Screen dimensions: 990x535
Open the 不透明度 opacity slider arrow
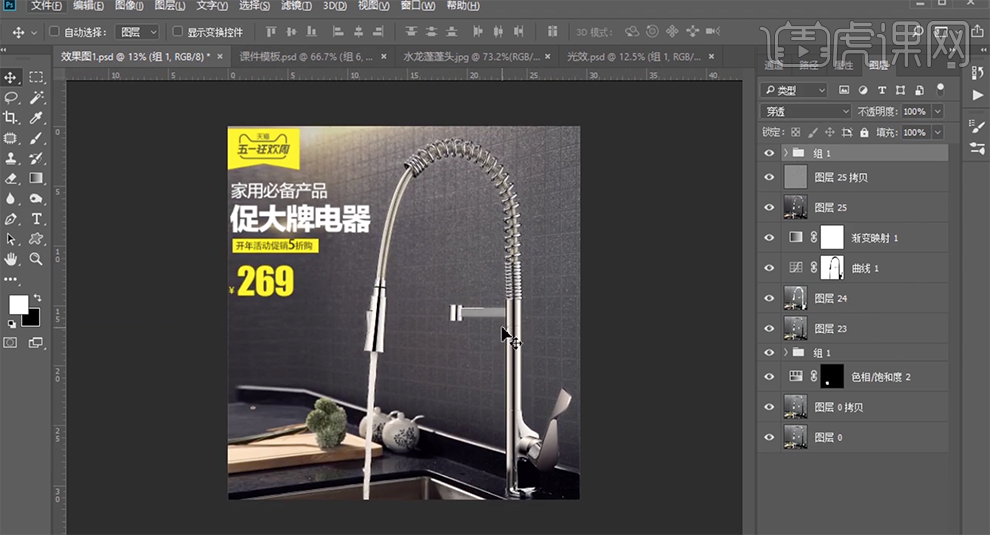pos(938,111)
